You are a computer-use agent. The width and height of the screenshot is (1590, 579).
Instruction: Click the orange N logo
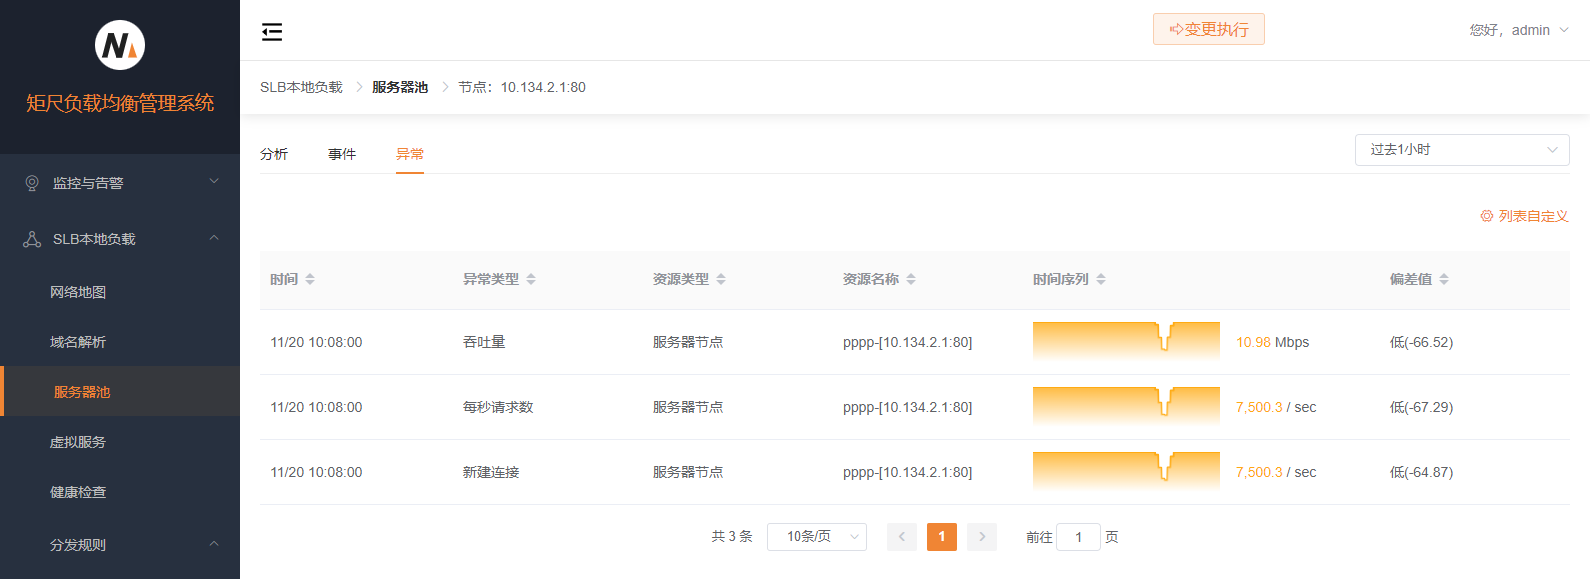pyautogui.click(x=120, y=45)
